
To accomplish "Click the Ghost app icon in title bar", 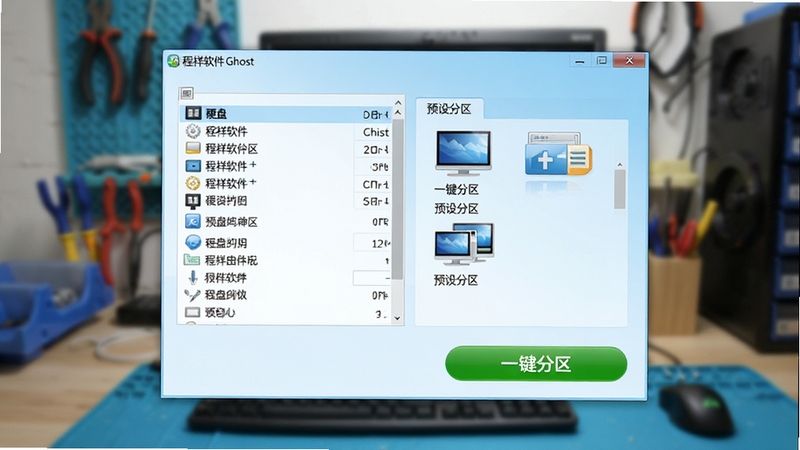I will tap(173, 61).
